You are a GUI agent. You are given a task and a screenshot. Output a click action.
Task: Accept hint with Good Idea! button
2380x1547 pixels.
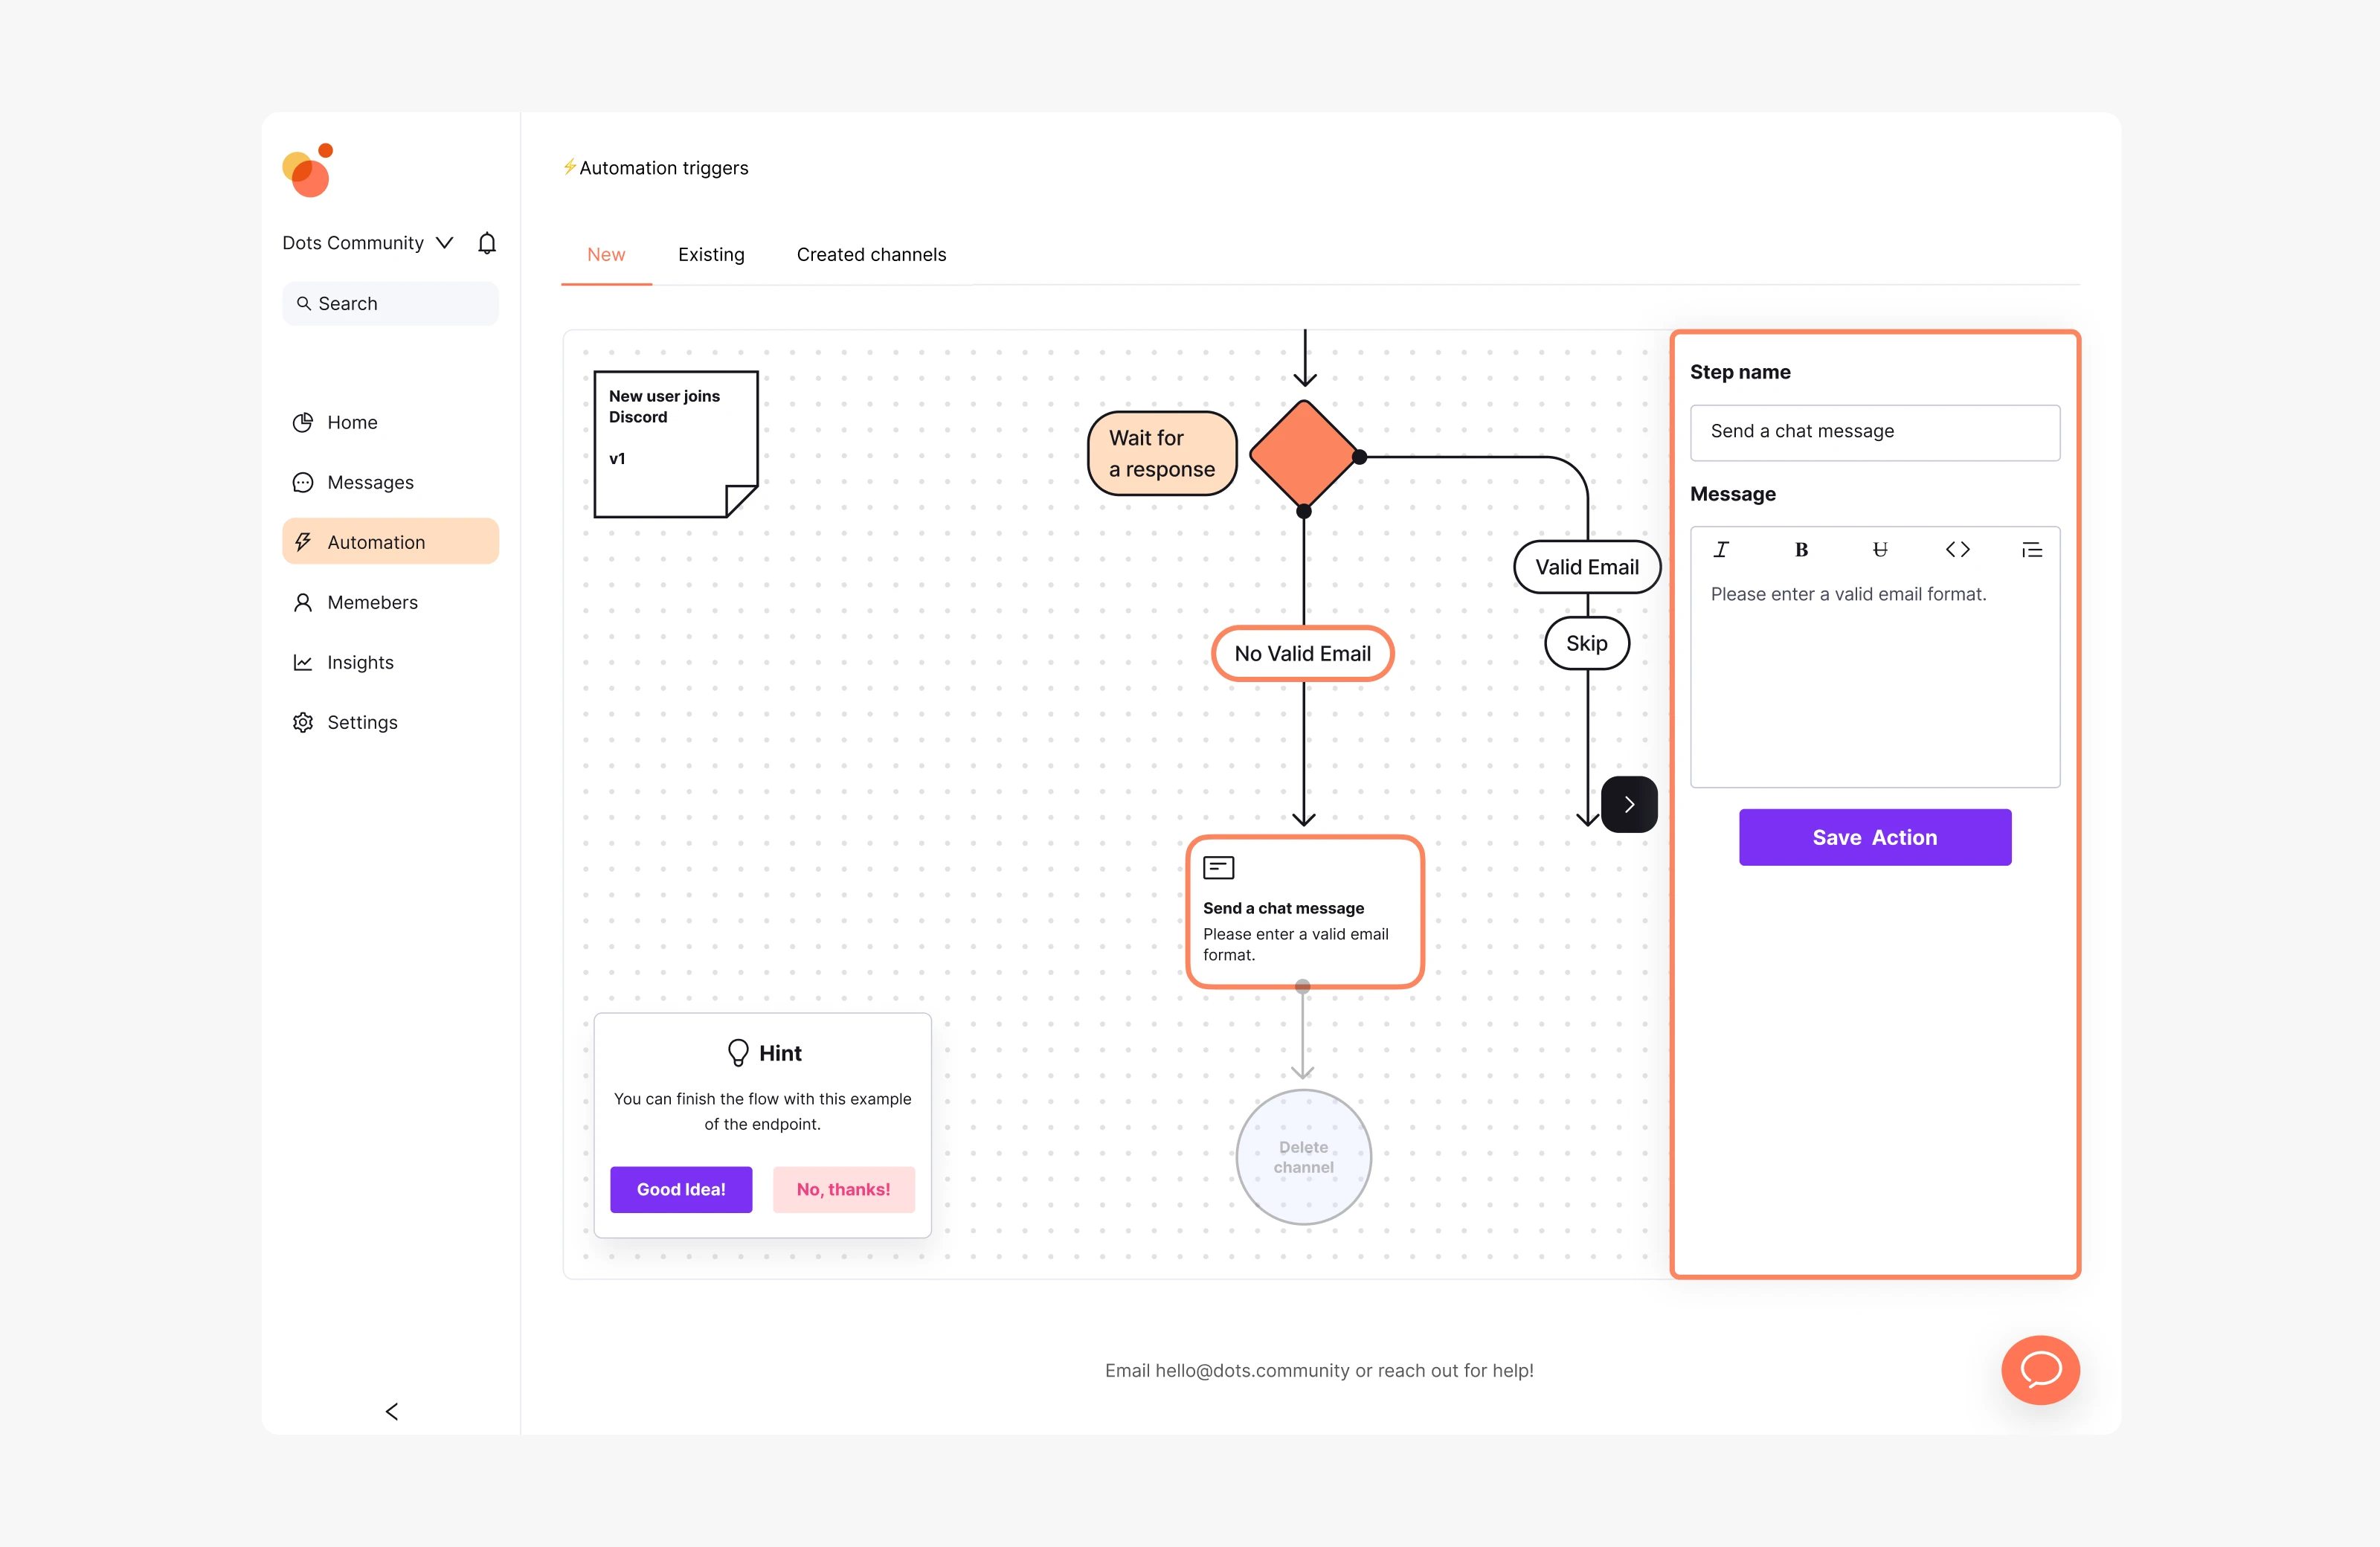(x=681, y=1189)
